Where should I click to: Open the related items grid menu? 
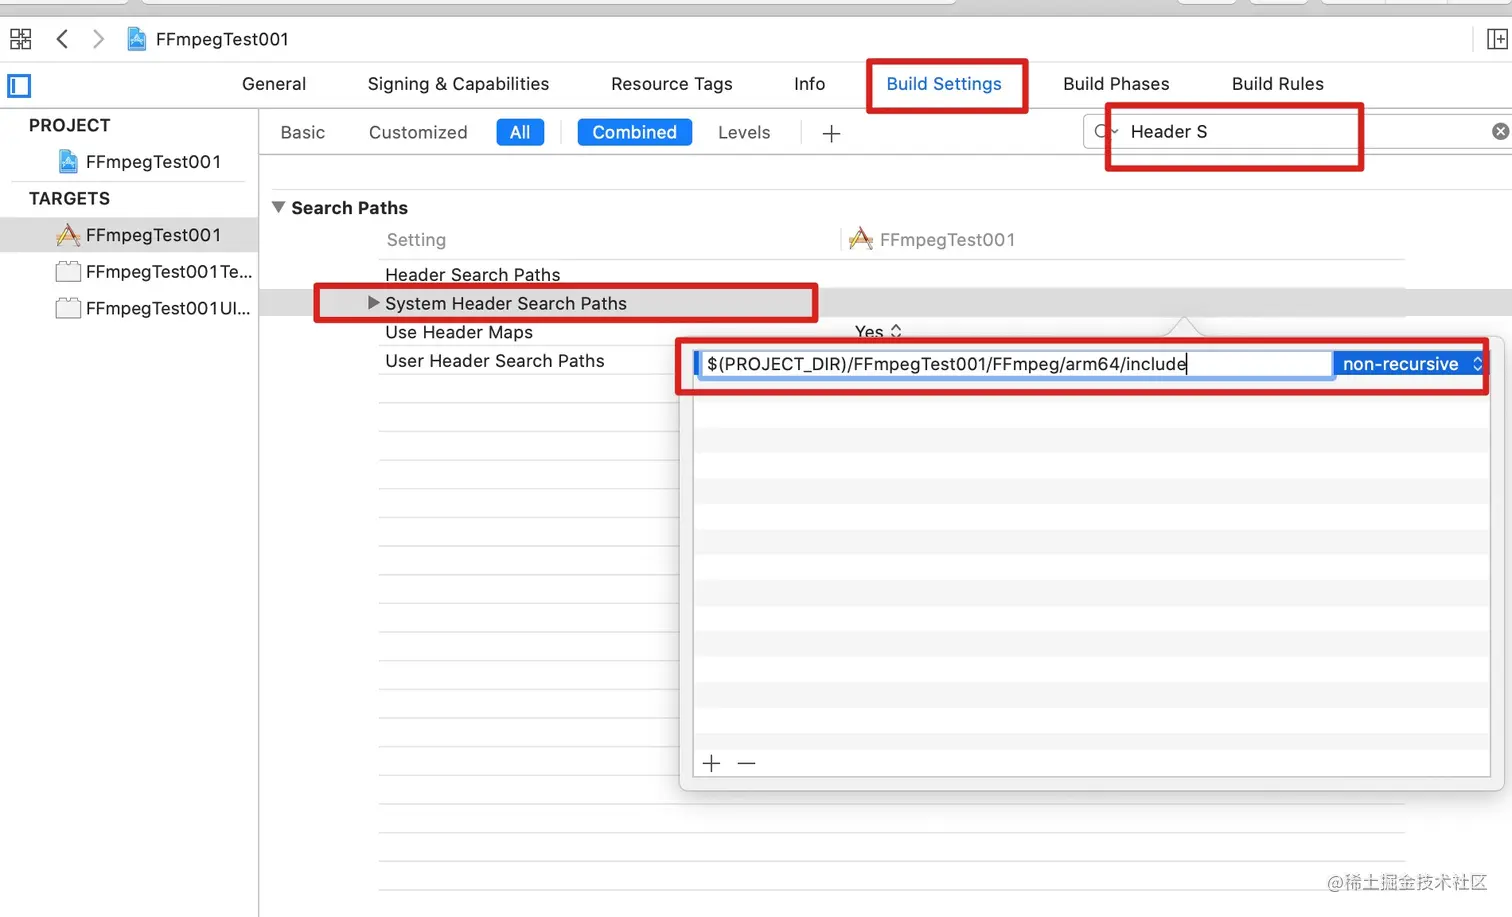pyautogui.click(x=20, y=39)
